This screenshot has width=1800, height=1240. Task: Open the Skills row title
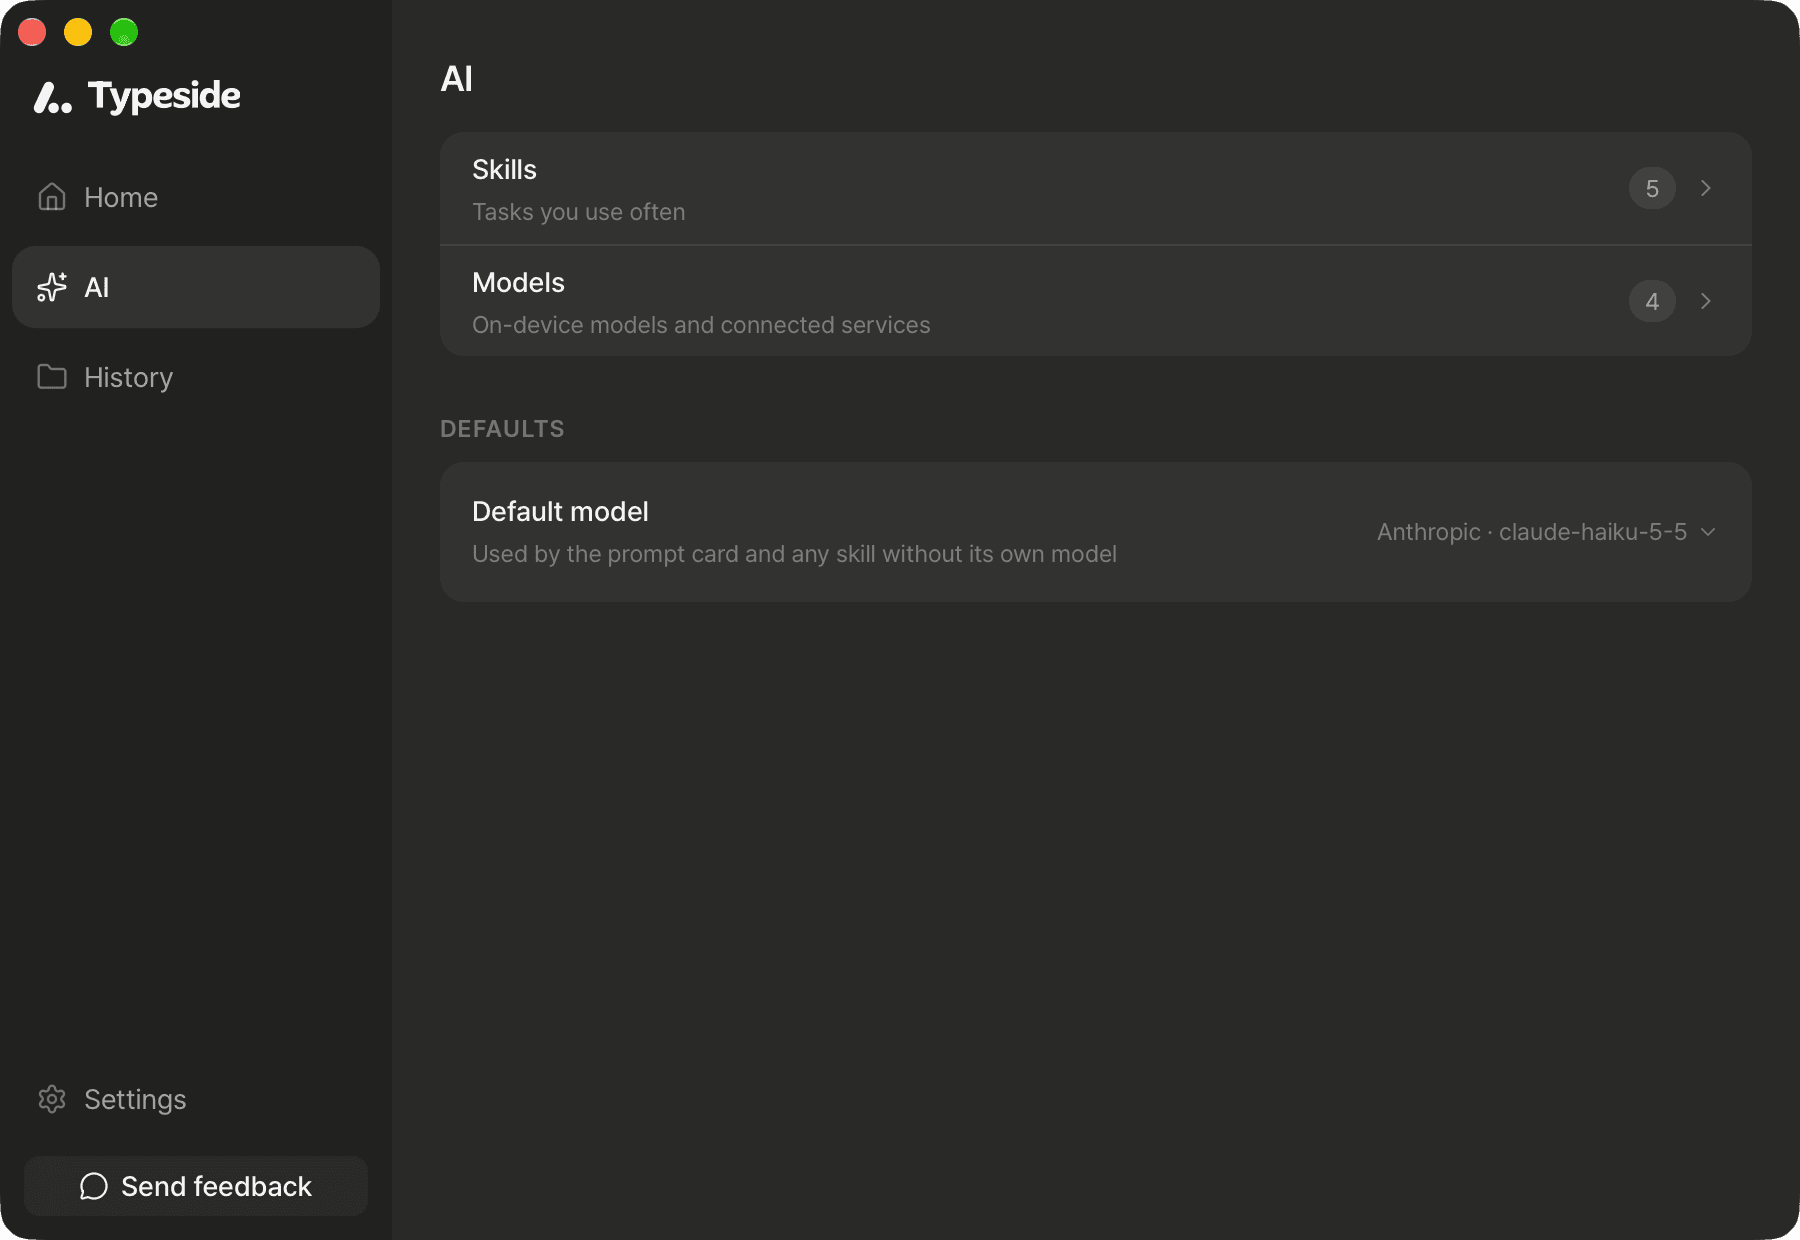(x=504, y=170)
